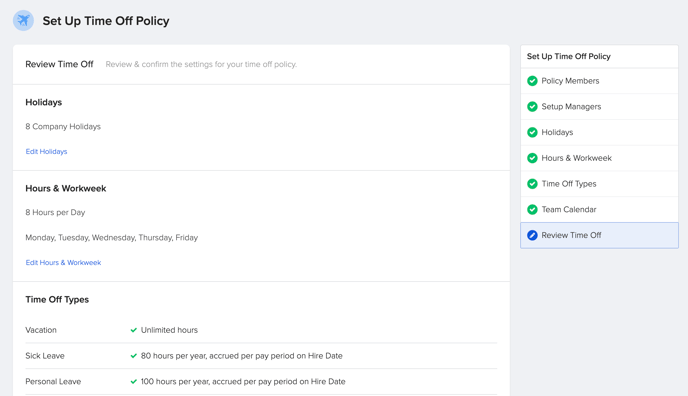Screen dimensions: 688x396
Task: Click the Sick Leave row label
Action: [x=45, y=356]
